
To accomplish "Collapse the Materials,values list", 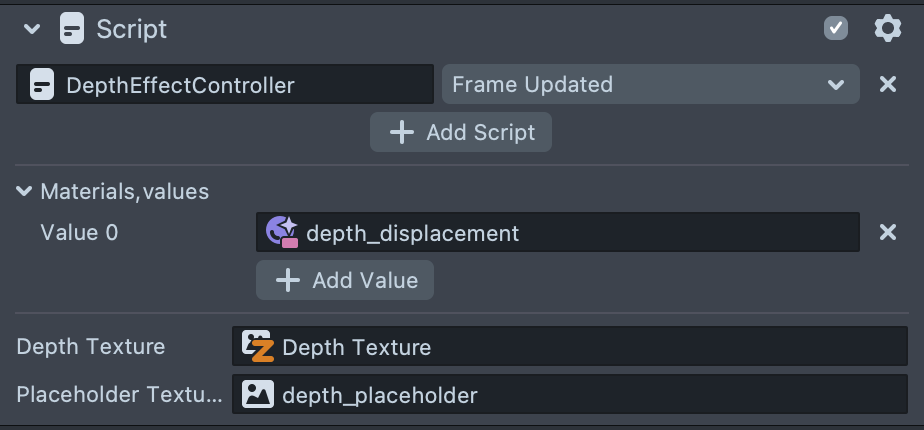I will tap(25, 191).
